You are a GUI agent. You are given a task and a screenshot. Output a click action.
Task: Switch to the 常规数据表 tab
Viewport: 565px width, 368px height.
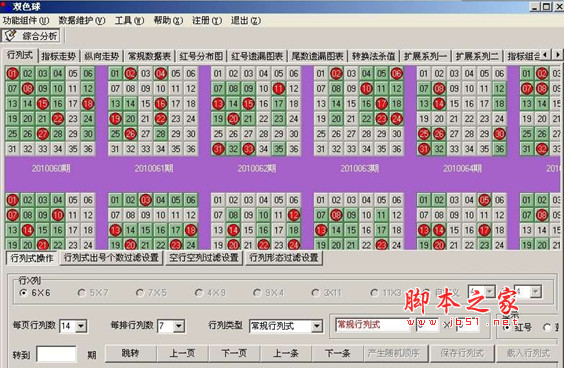(x=149, y=56)
